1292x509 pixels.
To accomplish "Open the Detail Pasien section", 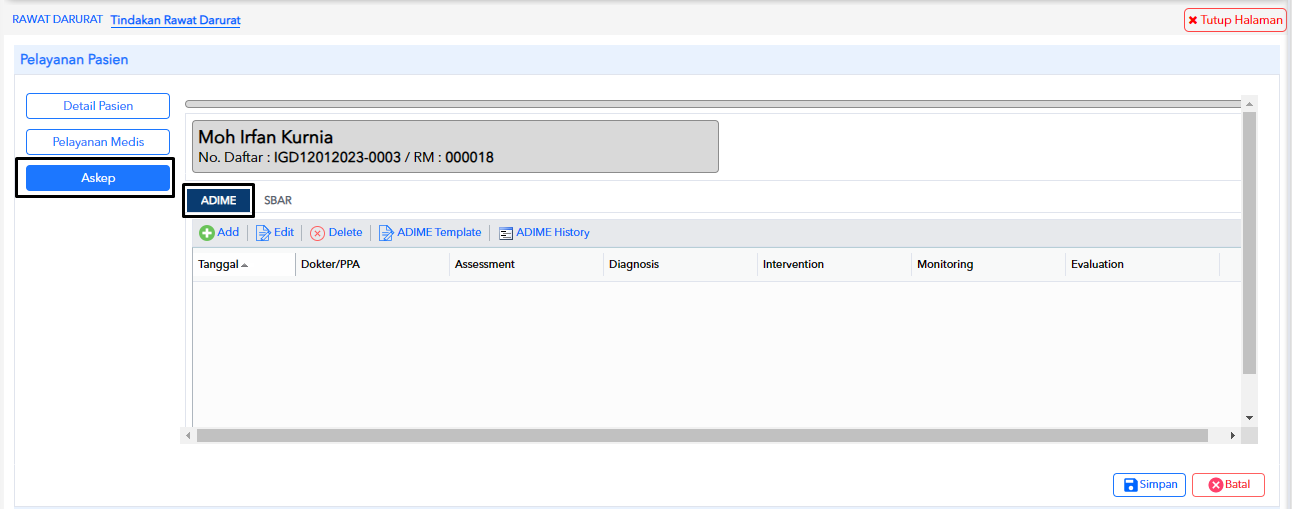I will point(98,106).
